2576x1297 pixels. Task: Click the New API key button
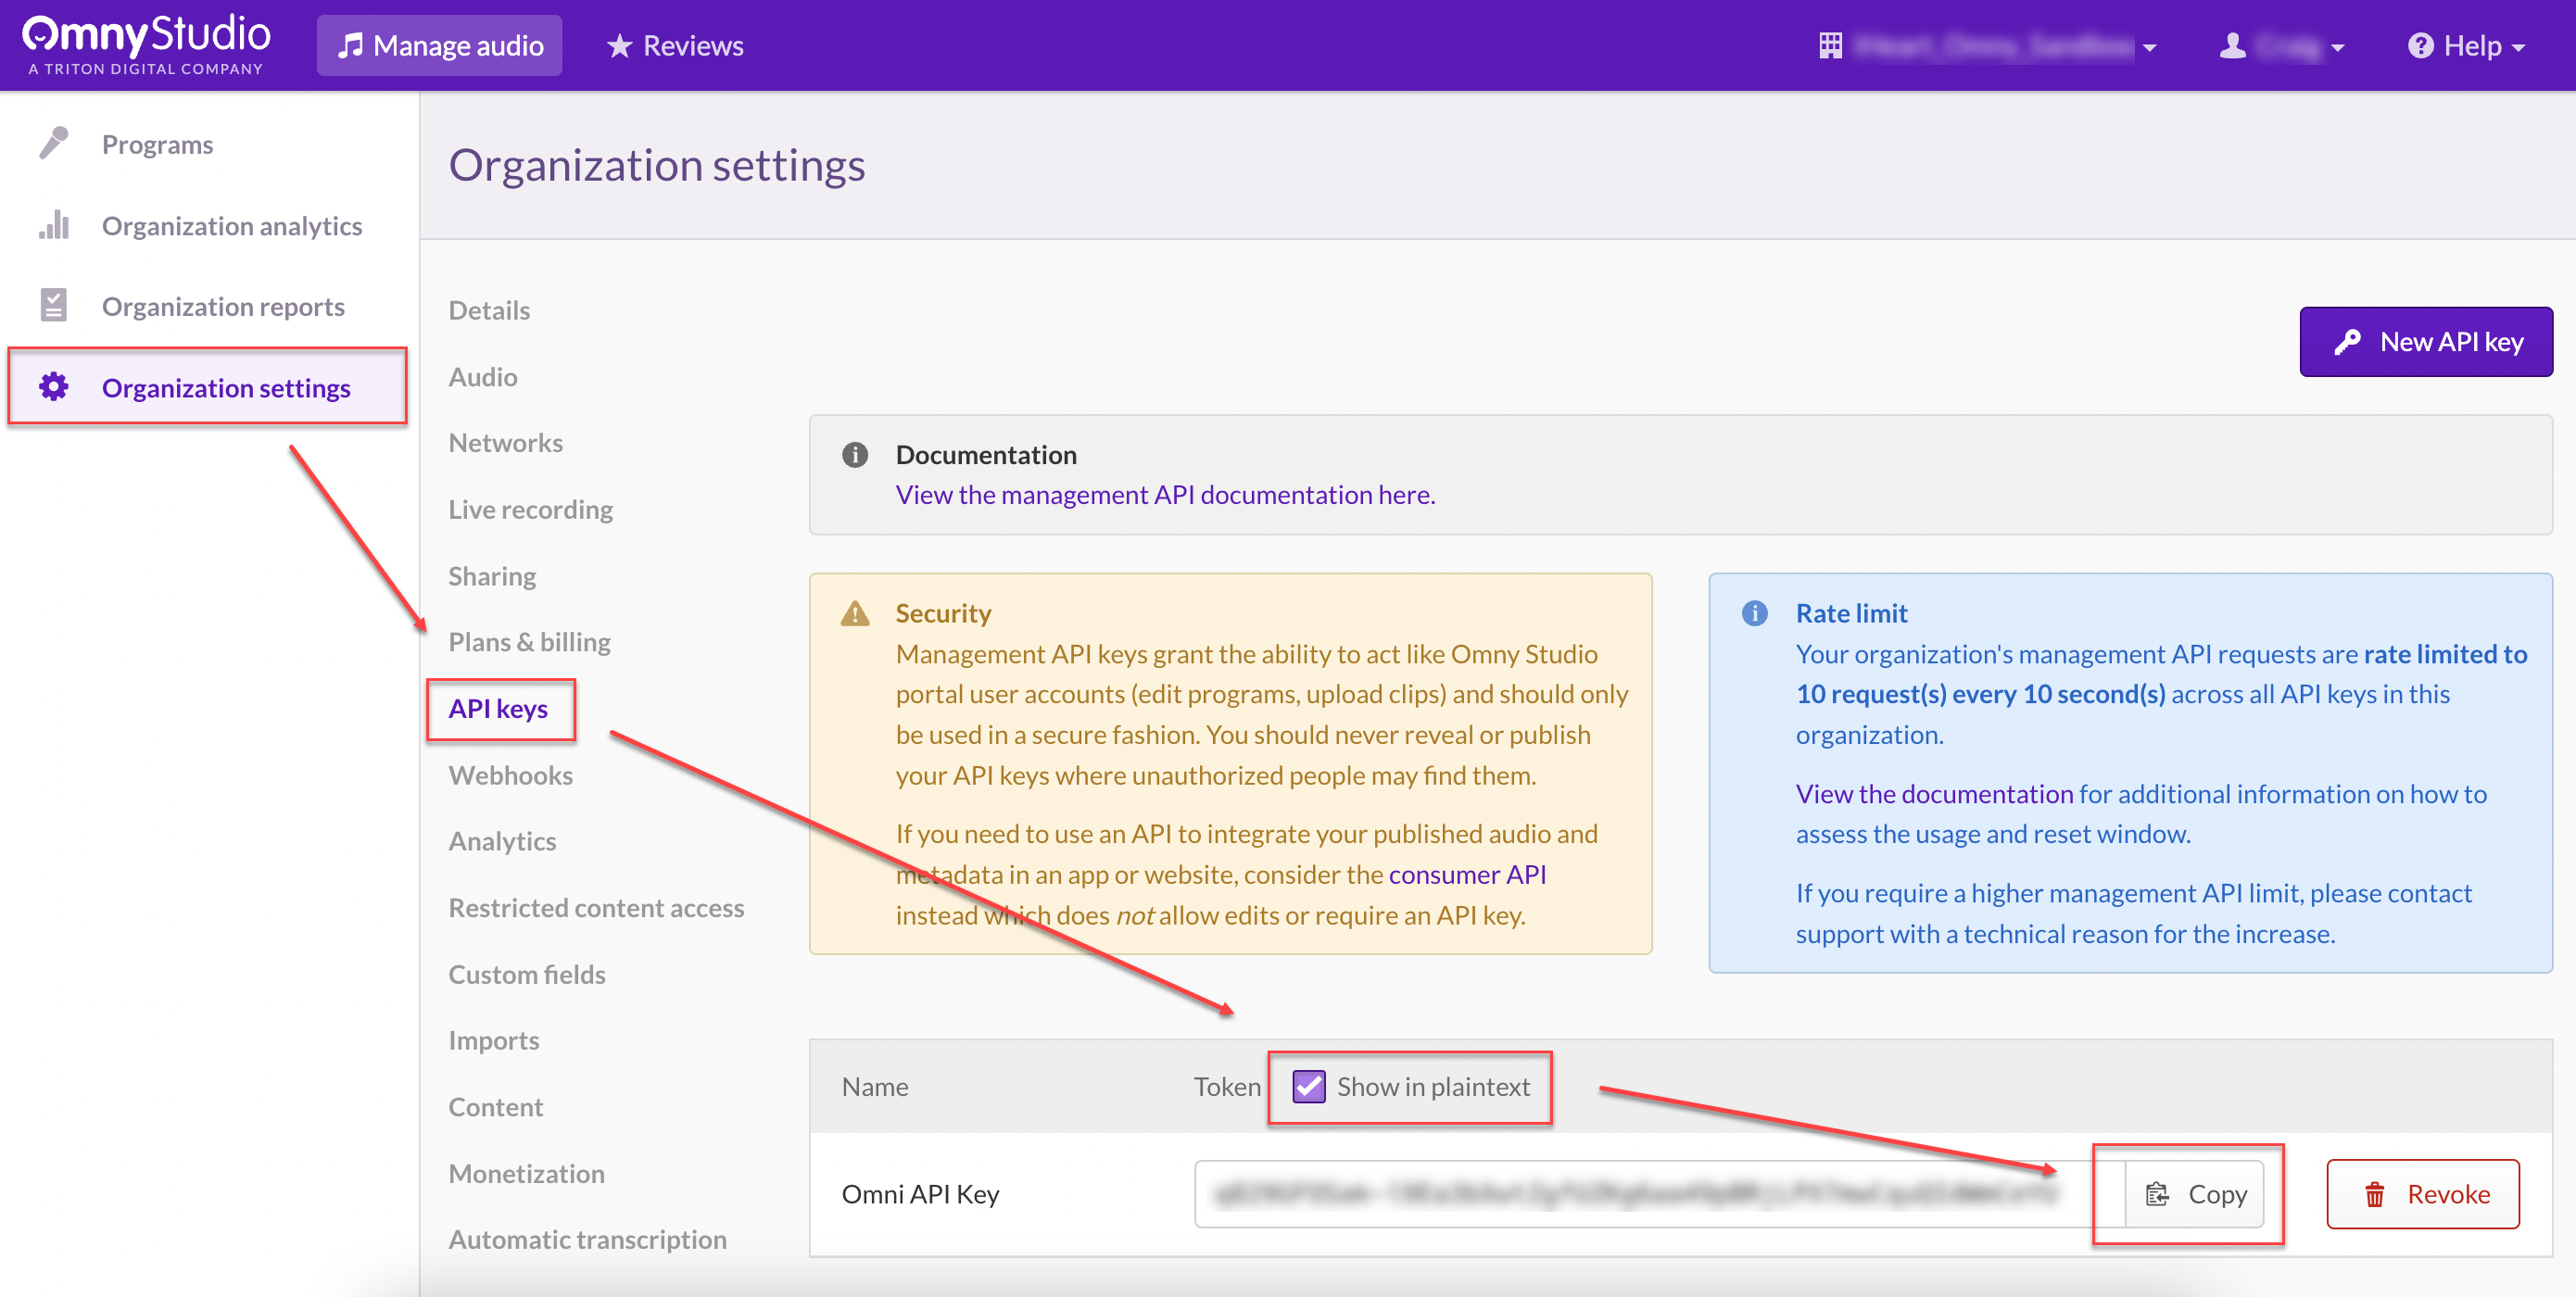tap(2425, 342)
